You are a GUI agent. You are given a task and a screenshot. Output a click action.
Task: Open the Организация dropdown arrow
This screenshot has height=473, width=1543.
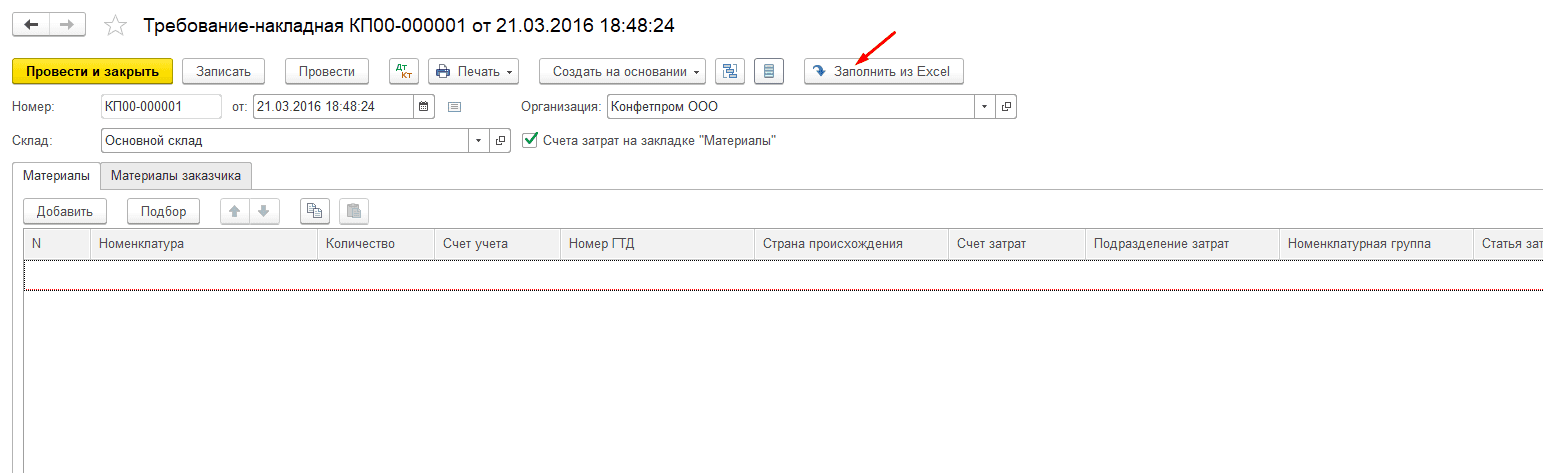point(985,106)
